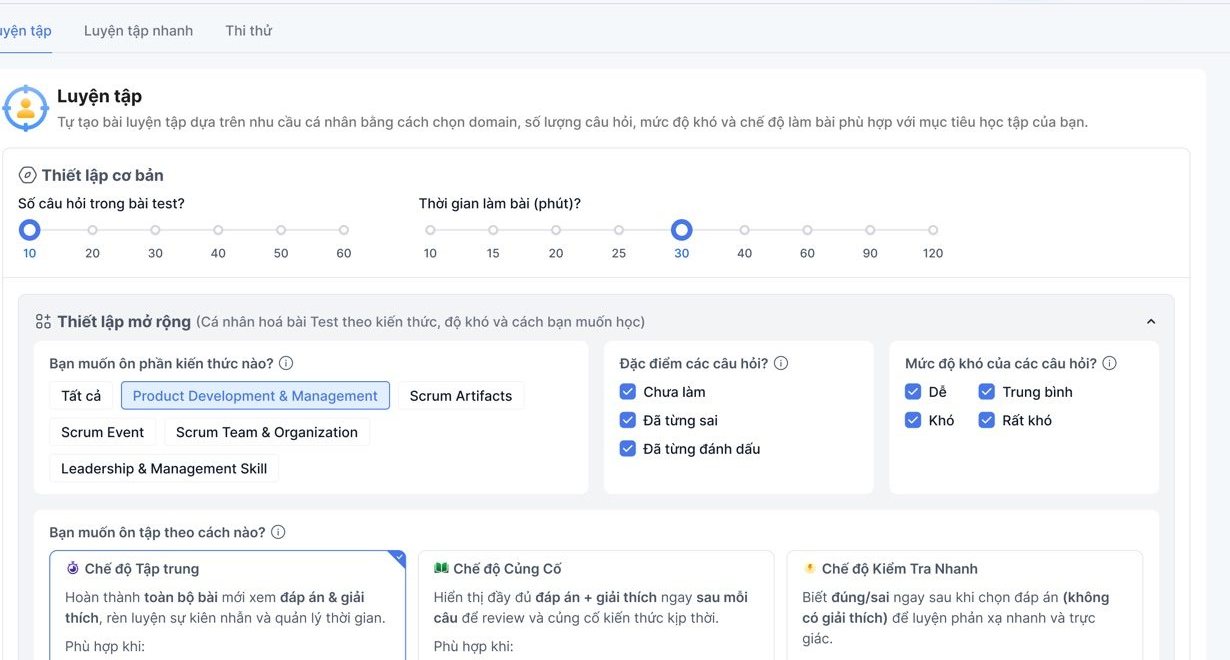Set test duration slider to 120 minutes
Image resolution: width=1230 pixels, height=660 pixels.
point(933,230)
